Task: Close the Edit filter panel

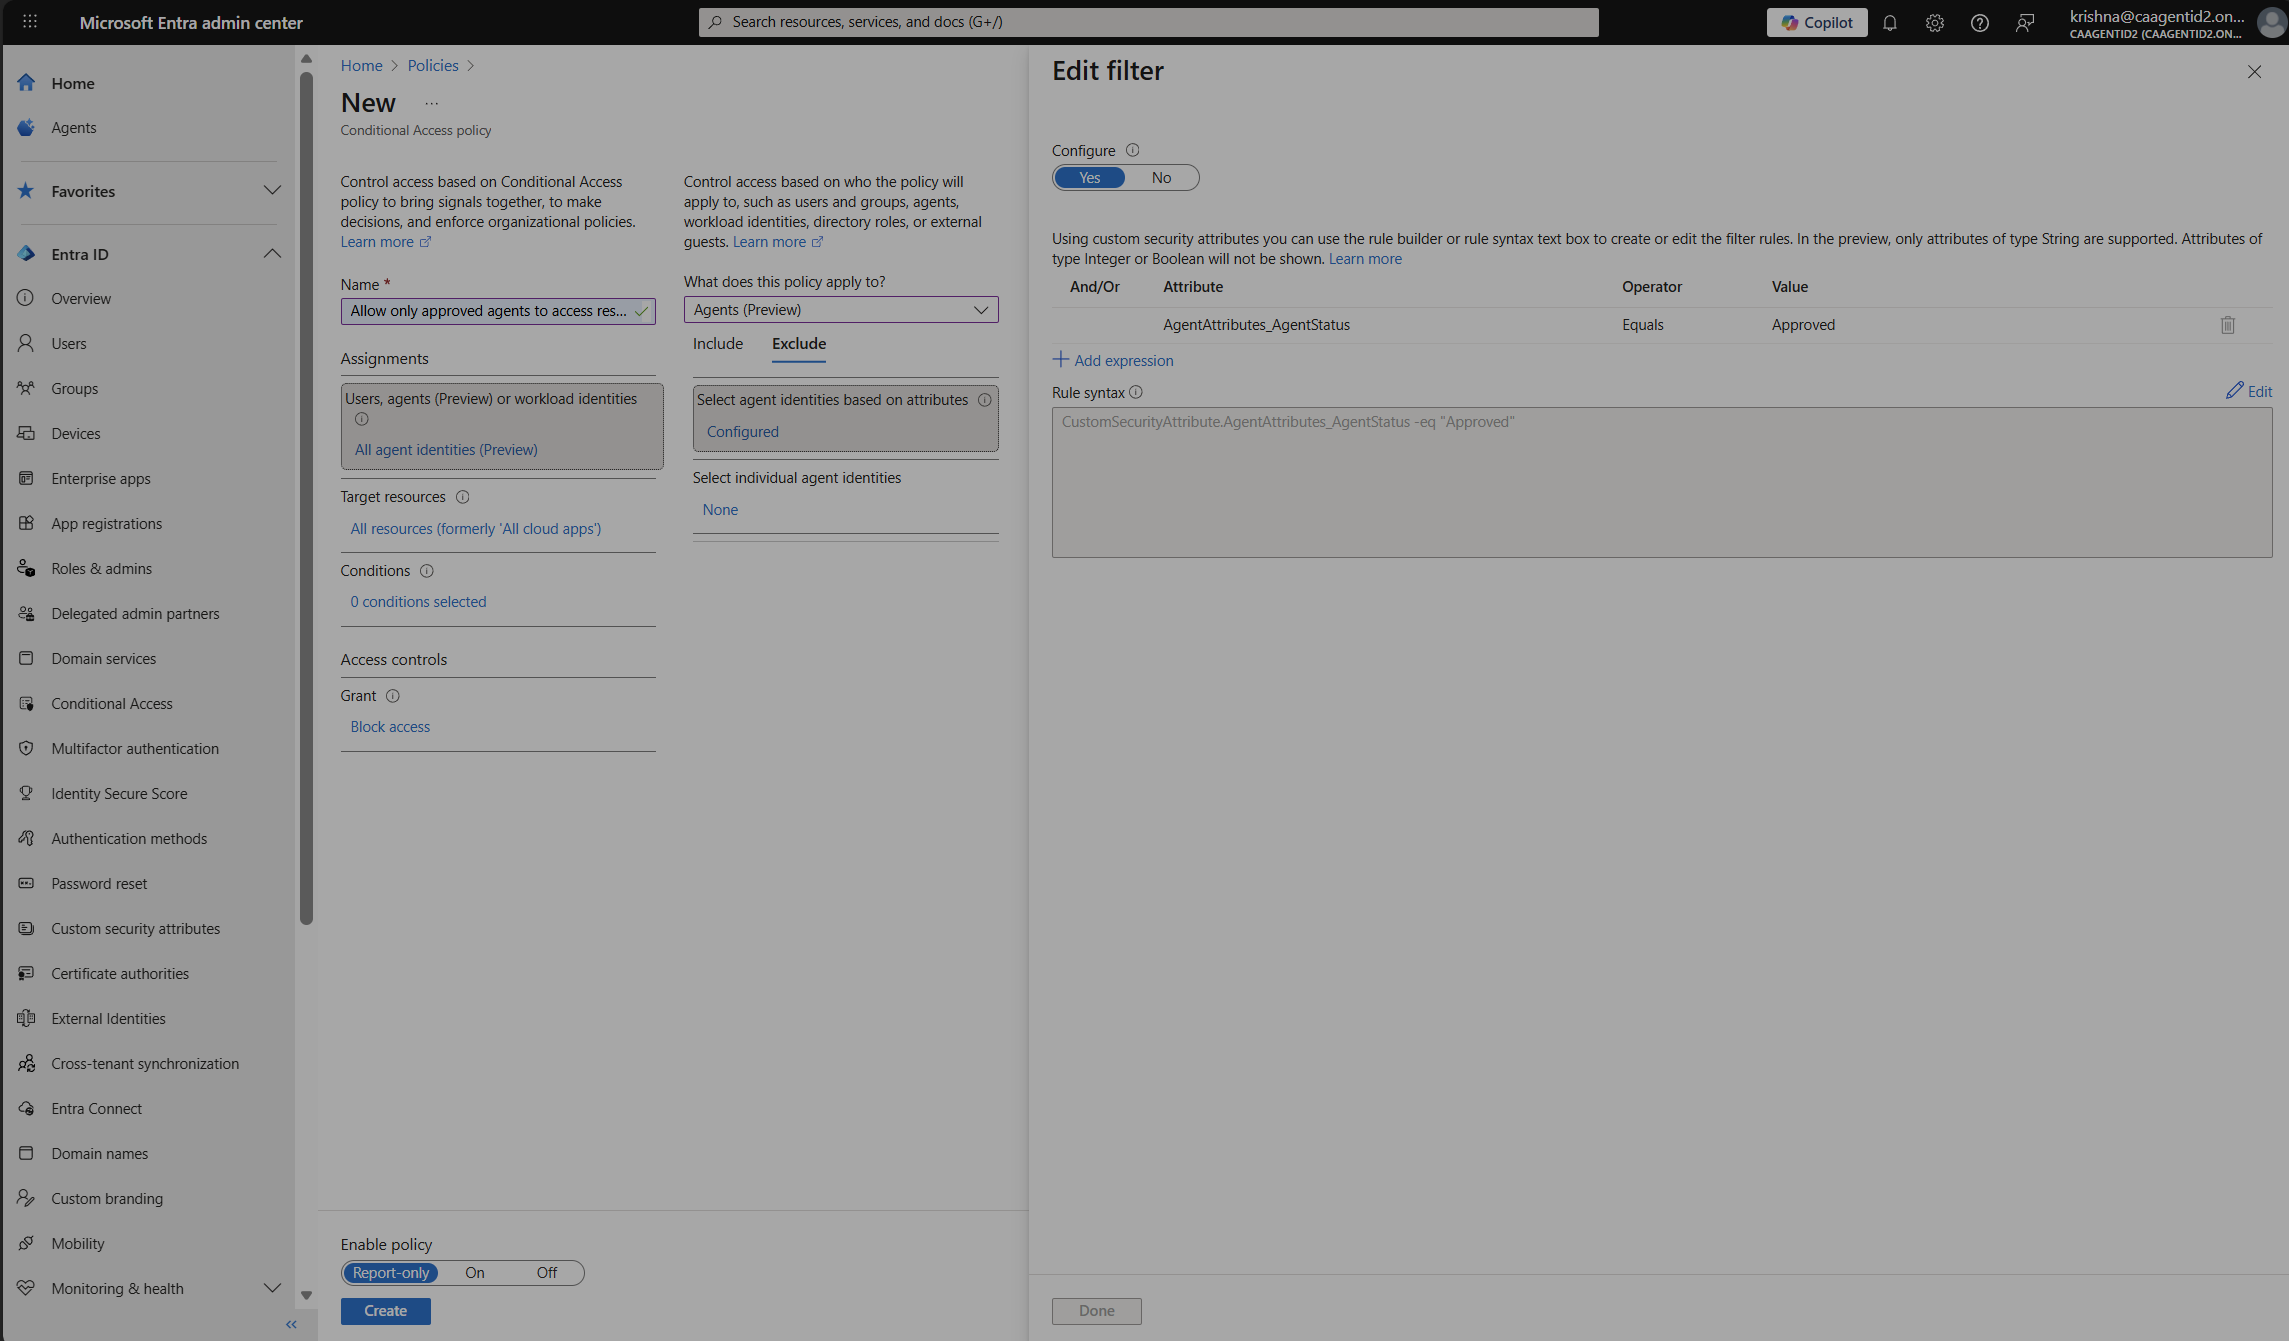Action: [2253, 72]
